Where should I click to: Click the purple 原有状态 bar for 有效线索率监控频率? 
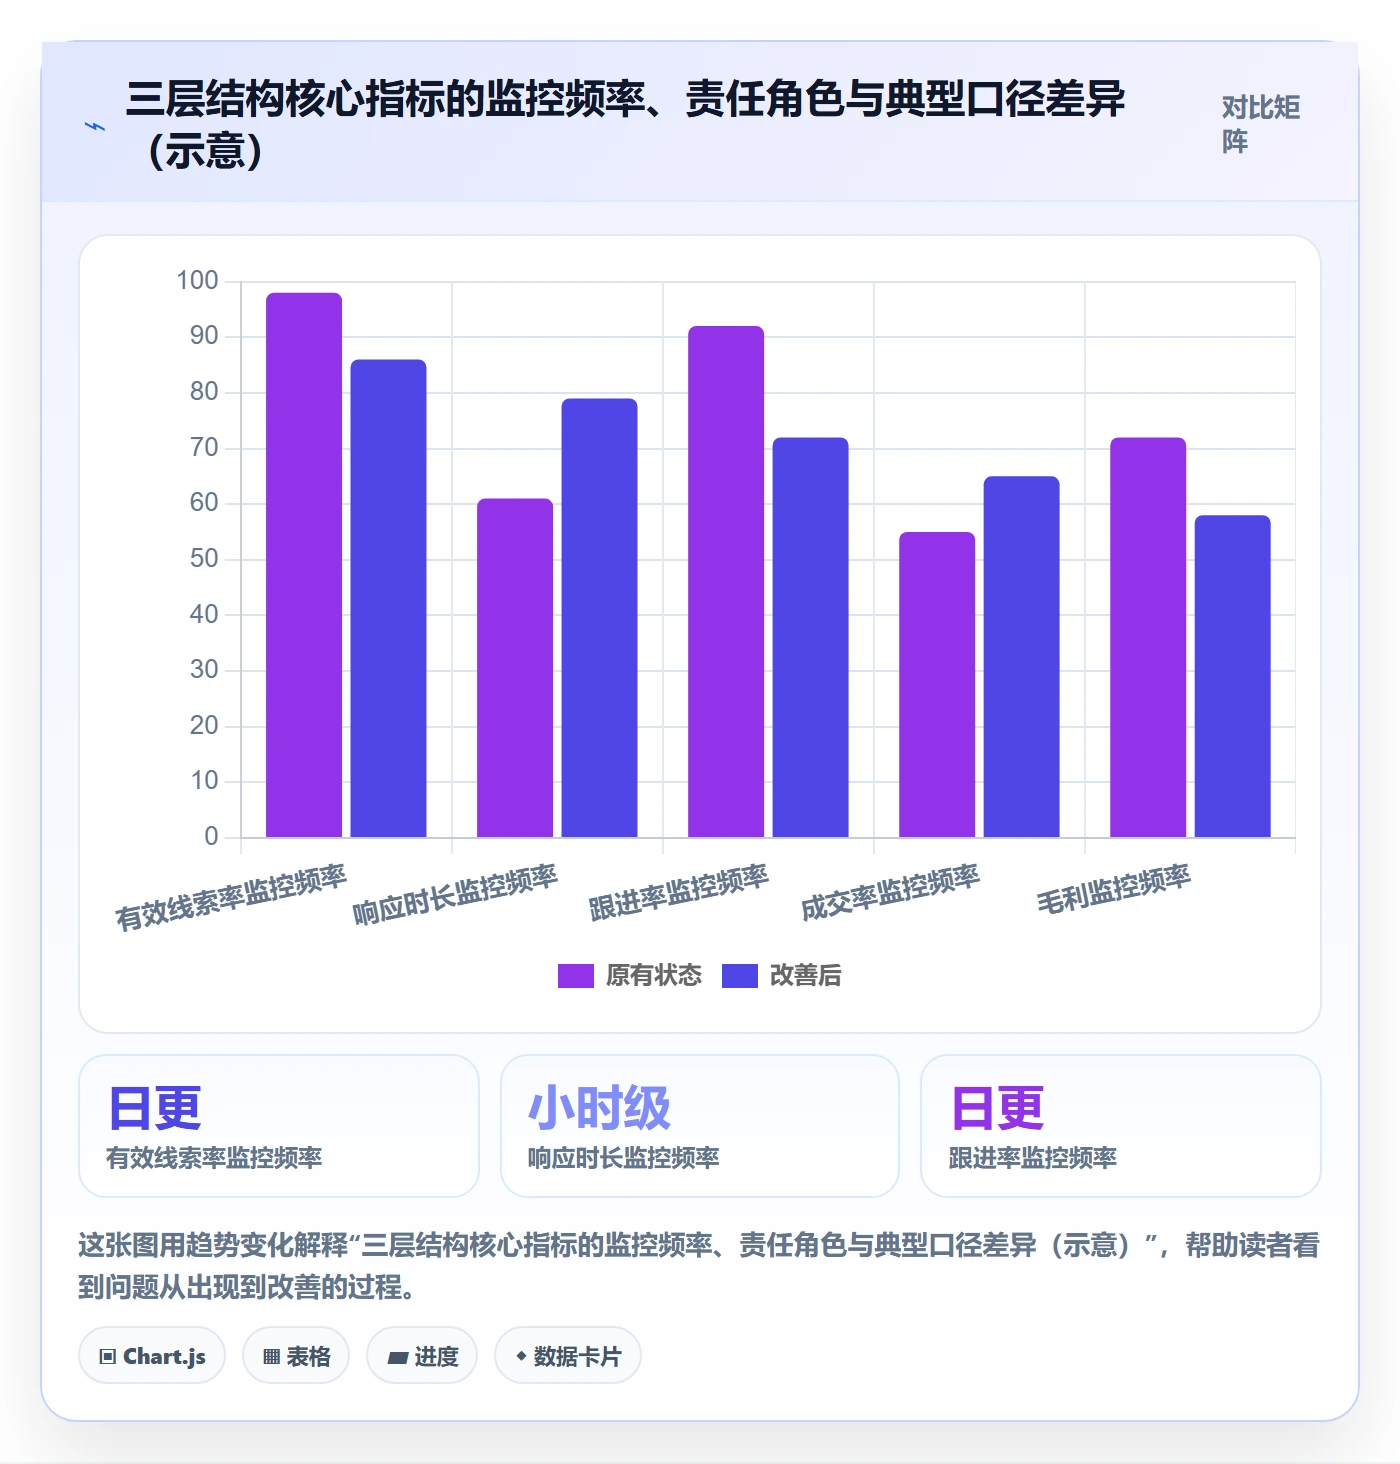(x=304, y=565)
